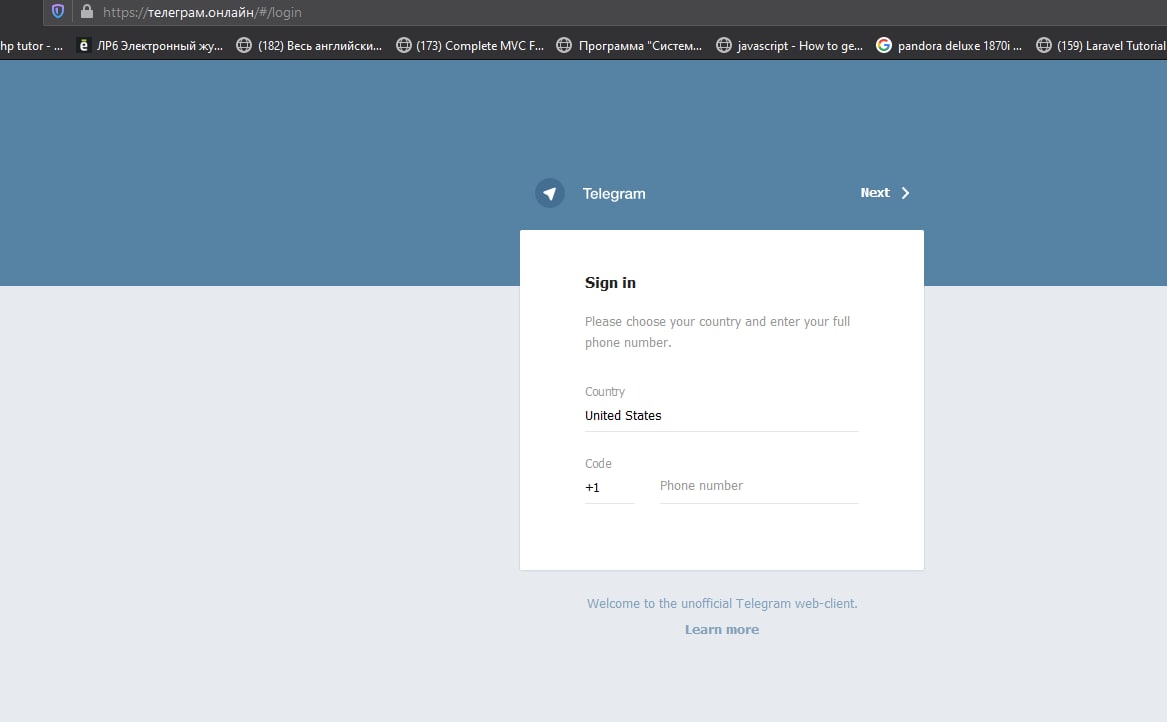The image size is (1167, 722).
Task: Click the 'ё' favicon of ЛР6 bookmark
Action: click(83, 45)
